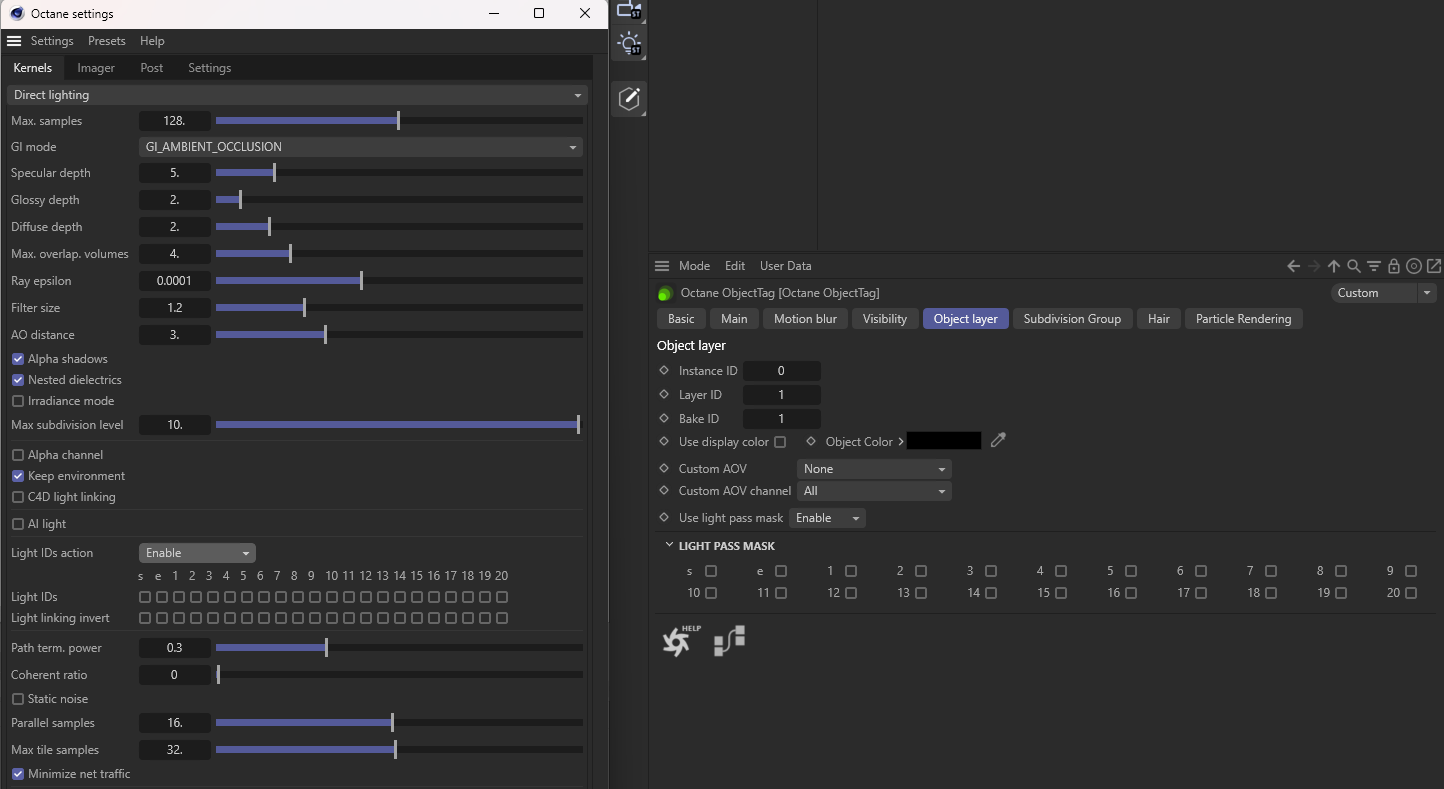
Task: Open the Motion blur tab
Action: pyautogui.click(x=806, y=319)
